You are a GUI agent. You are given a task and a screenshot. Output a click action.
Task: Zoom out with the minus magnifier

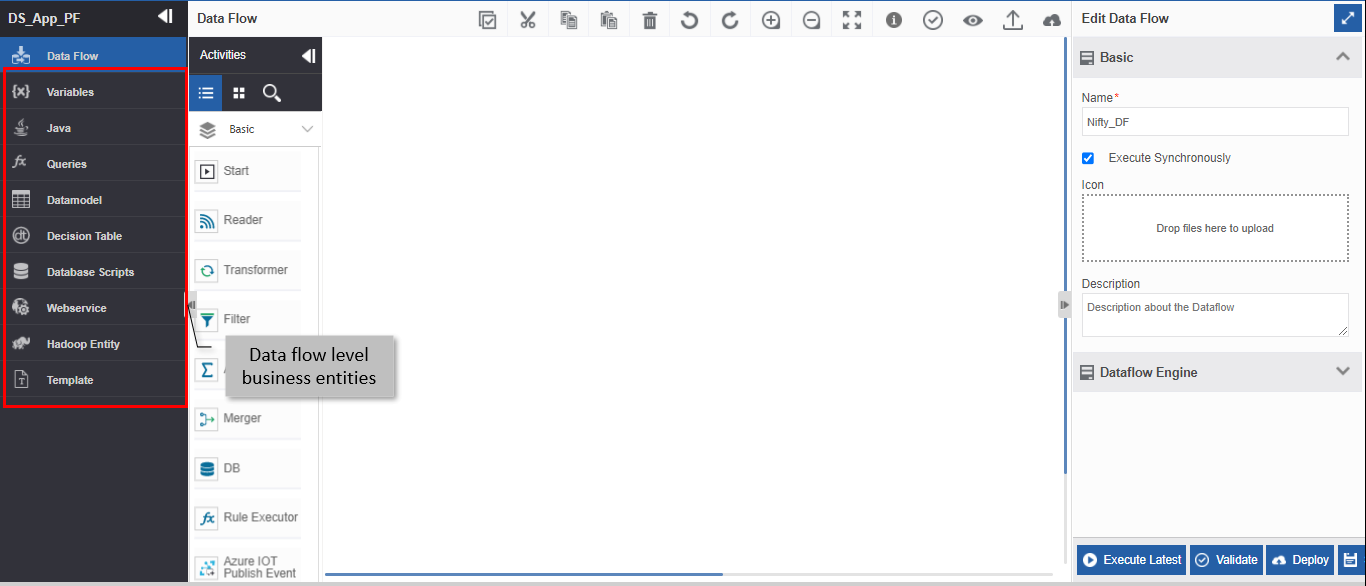(x=812, y=20)
